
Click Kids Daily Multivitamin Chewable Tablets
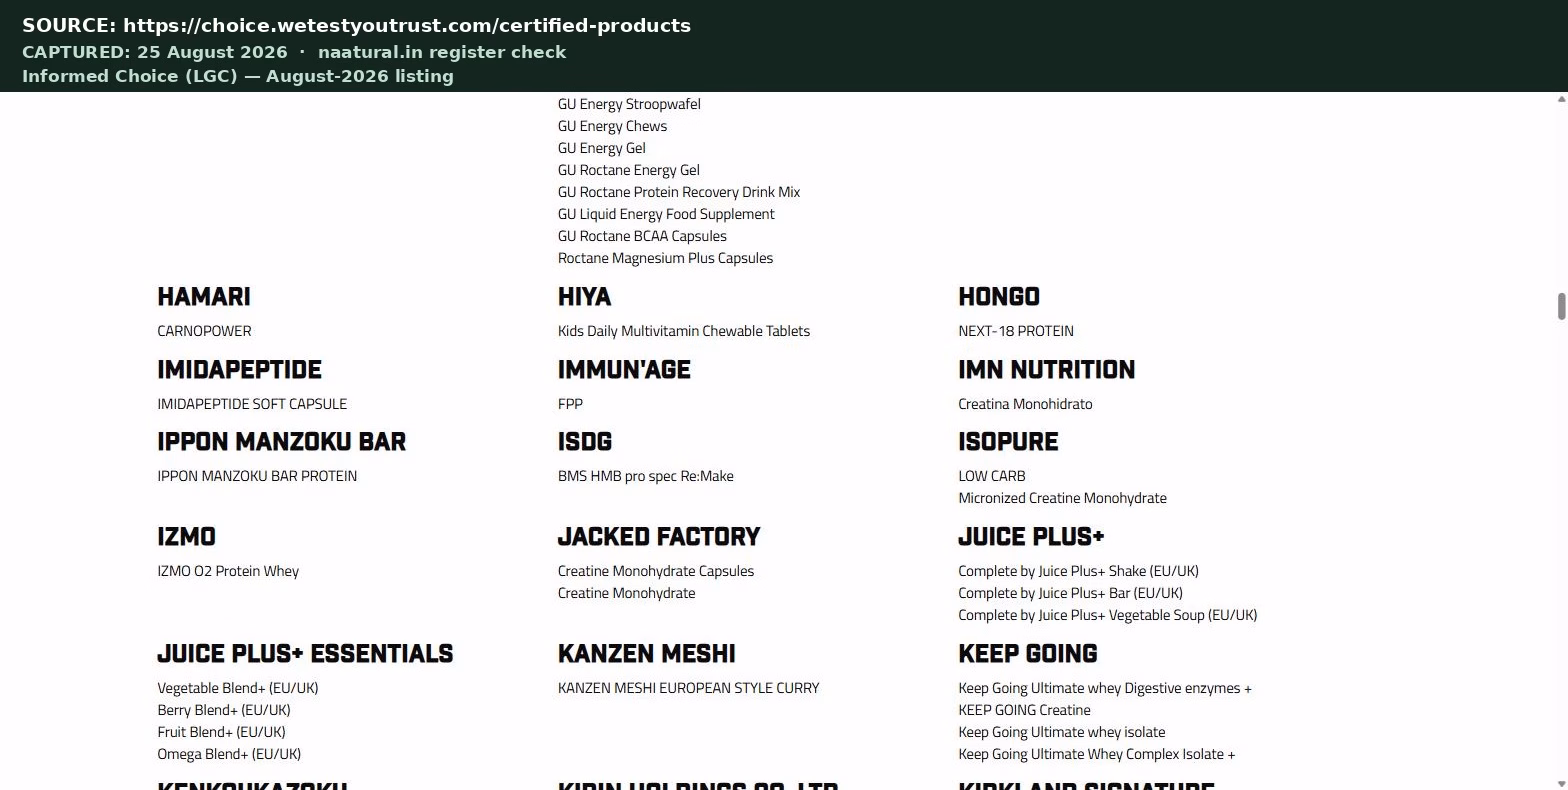coord(684,331)
